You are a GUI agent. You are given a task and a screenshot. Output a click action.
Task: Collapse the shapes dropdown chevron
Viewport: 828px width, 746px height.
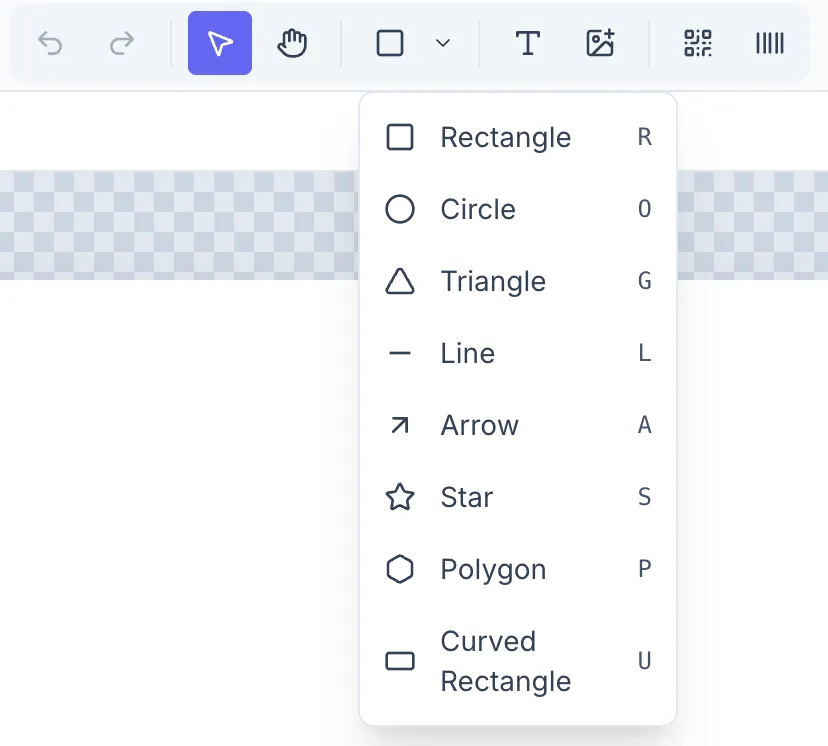tap(443, 43)
